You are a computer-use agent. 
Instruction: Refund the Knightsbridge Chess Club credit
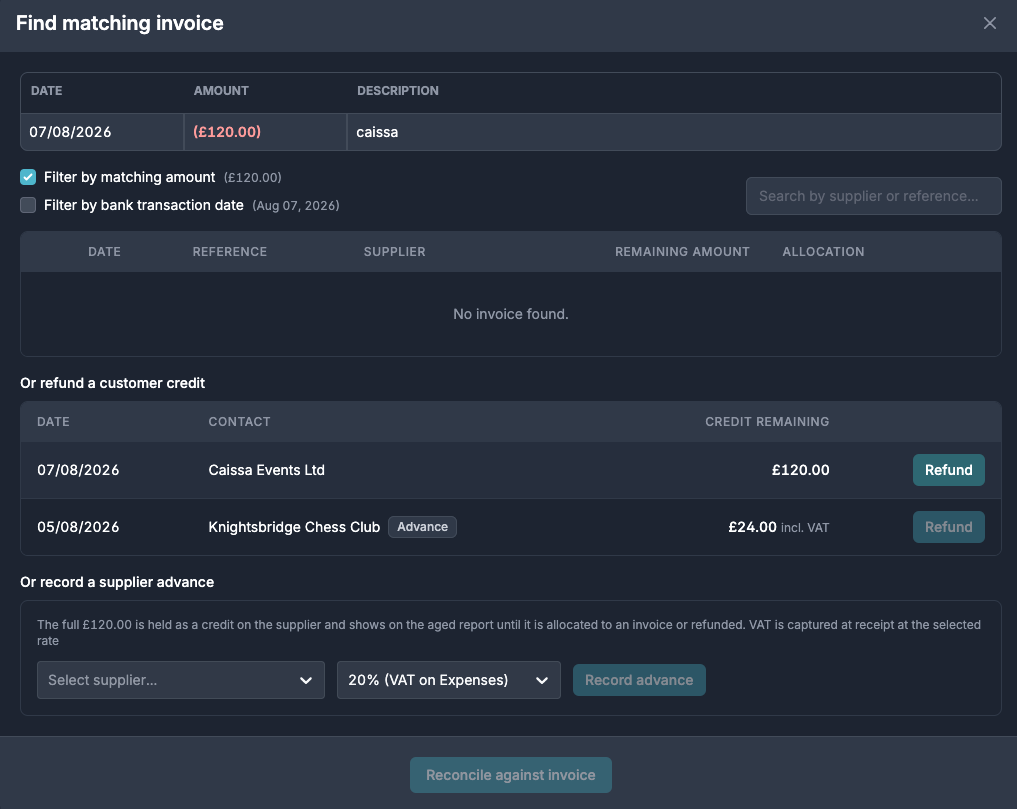coord(948,527)
